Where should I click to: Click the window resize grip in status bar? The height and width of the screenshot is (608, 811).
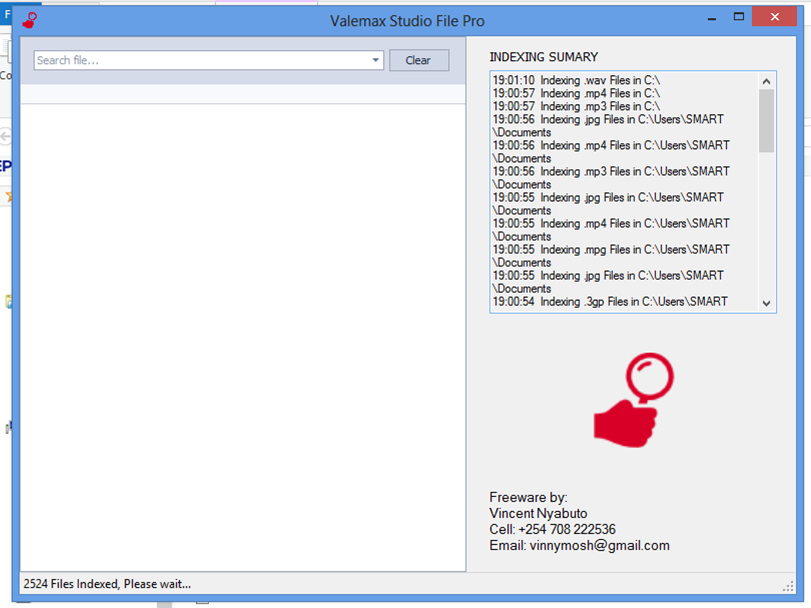click(788, 586)
